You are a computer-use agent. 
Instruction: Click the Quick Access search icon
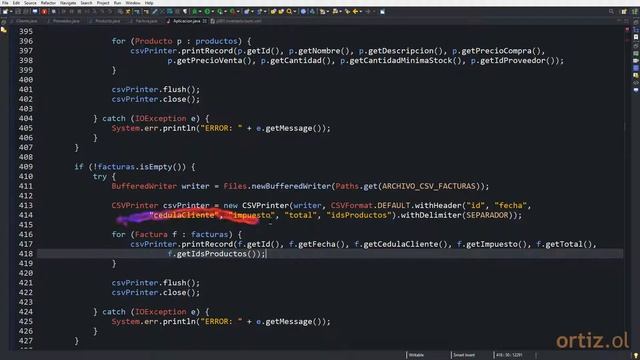pyautogui.click(x=611, y=11)
